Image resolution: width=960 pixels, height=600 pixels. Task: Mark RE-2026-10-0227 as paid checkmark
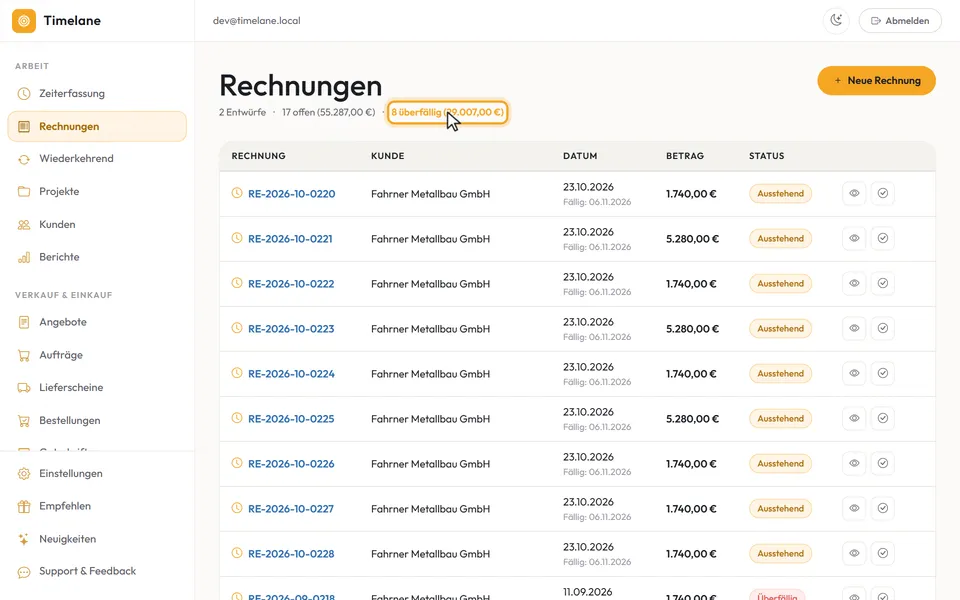[883, 508]
